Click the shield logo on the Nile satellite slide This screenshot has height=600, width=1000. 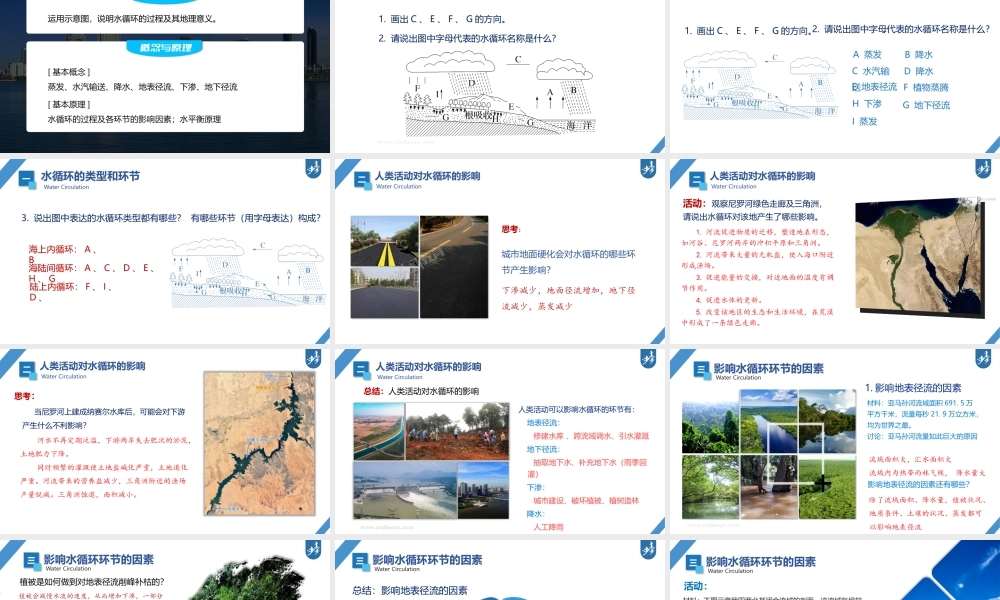[x=983, y=169]
